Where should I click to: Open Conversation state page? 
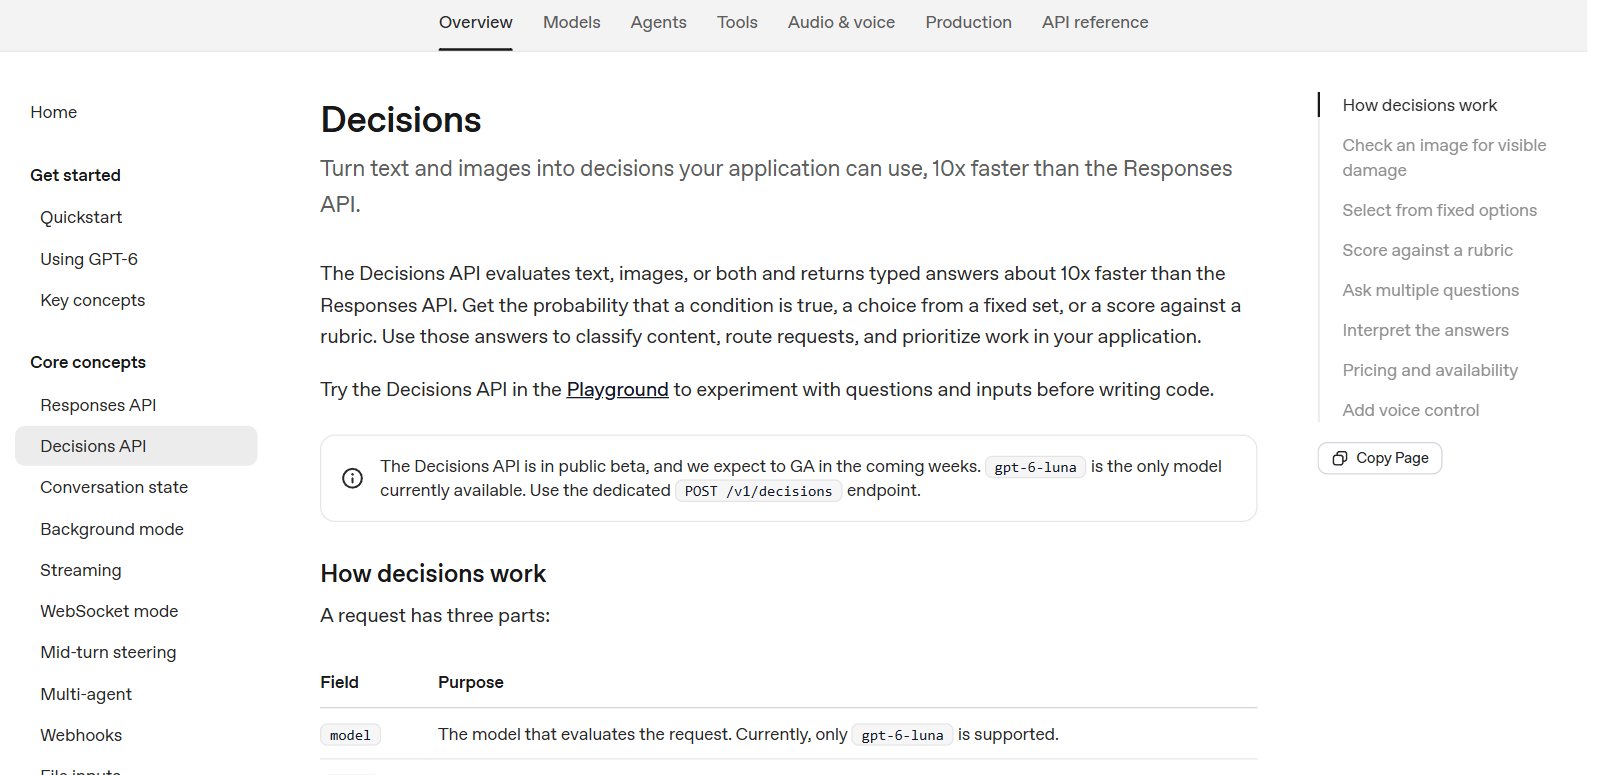tap(114, 487)
